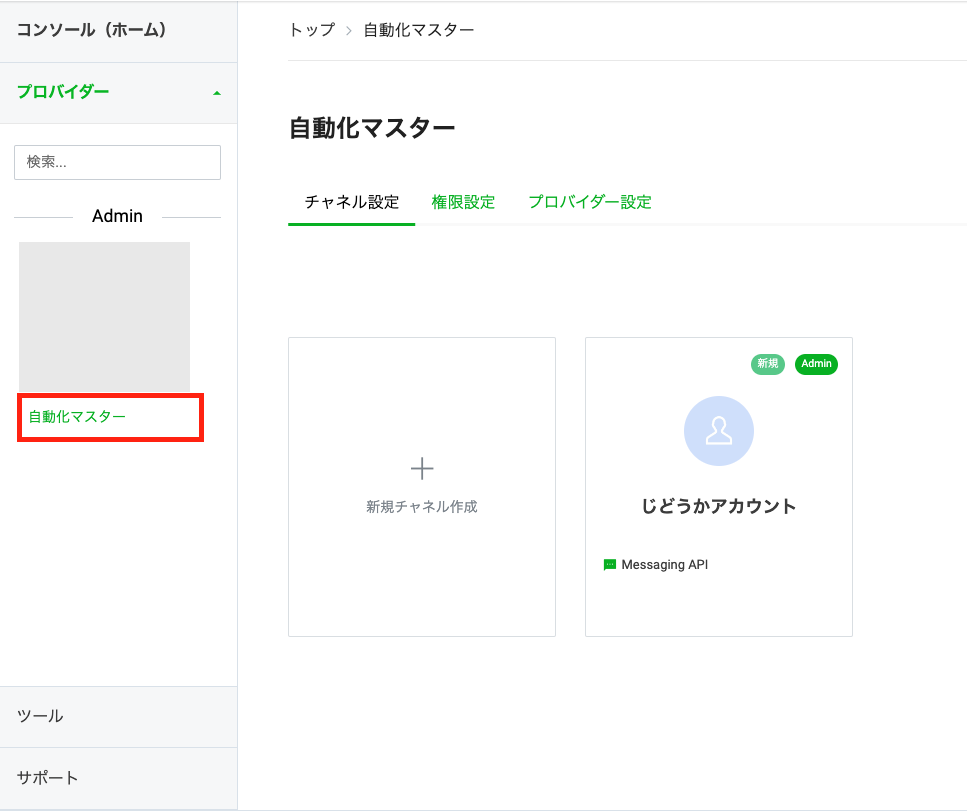The height and width of the screenshot is (812, 967).
Task: Switch to the チャネル設定 tab
Action: [x=351, y=202]
